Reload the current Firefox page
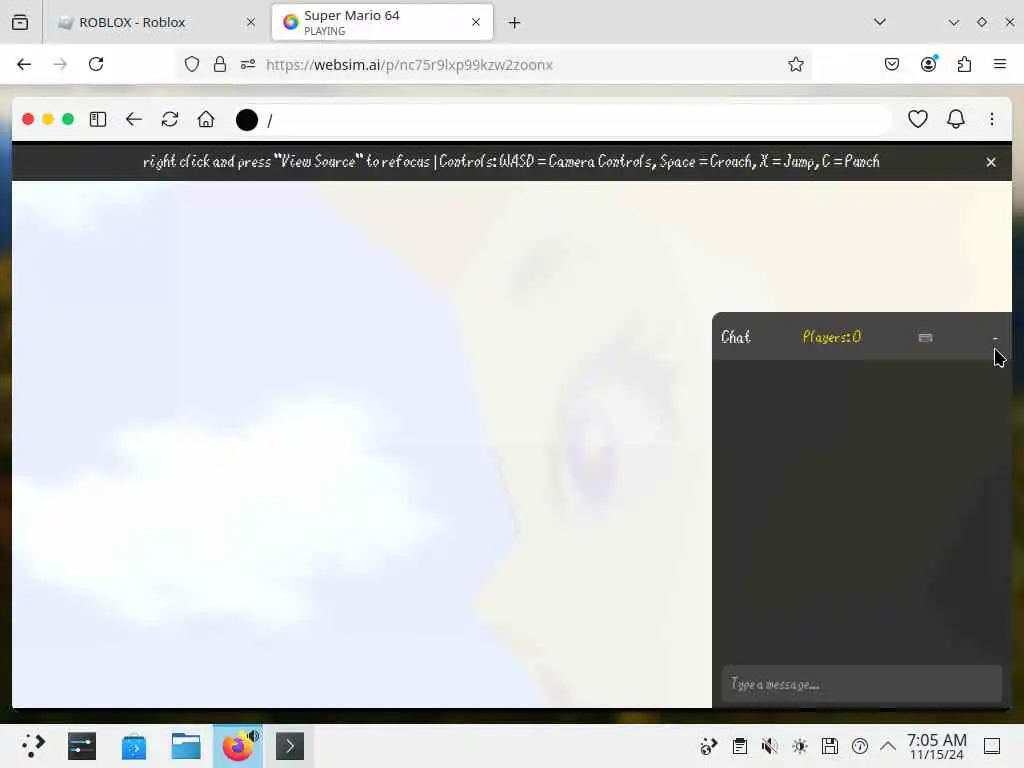Screen dimensions: 1024x768 point(96,64)
